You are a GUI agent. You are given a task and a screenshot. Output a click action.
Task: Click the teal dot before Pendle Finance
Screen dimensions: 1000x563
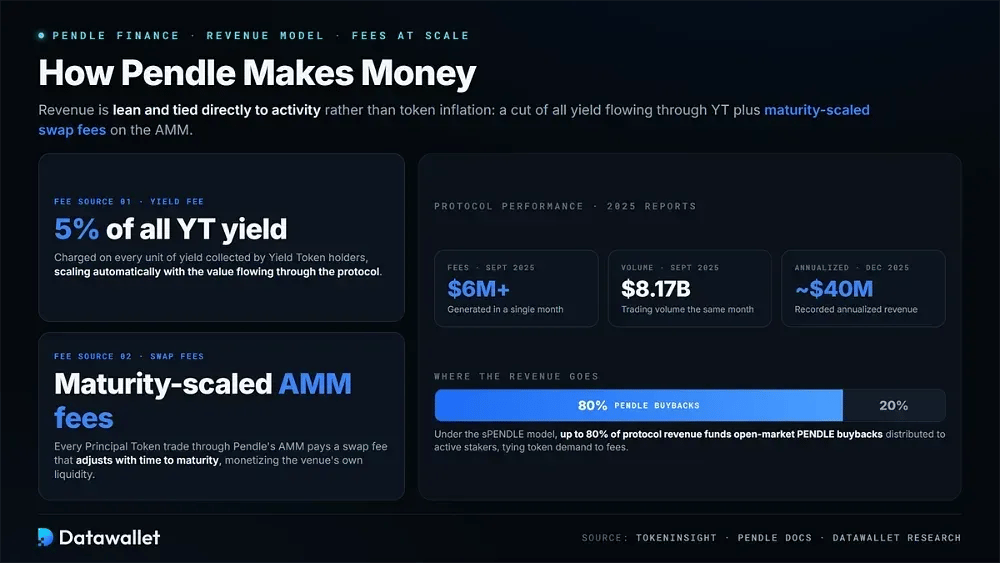coord(41,36)
